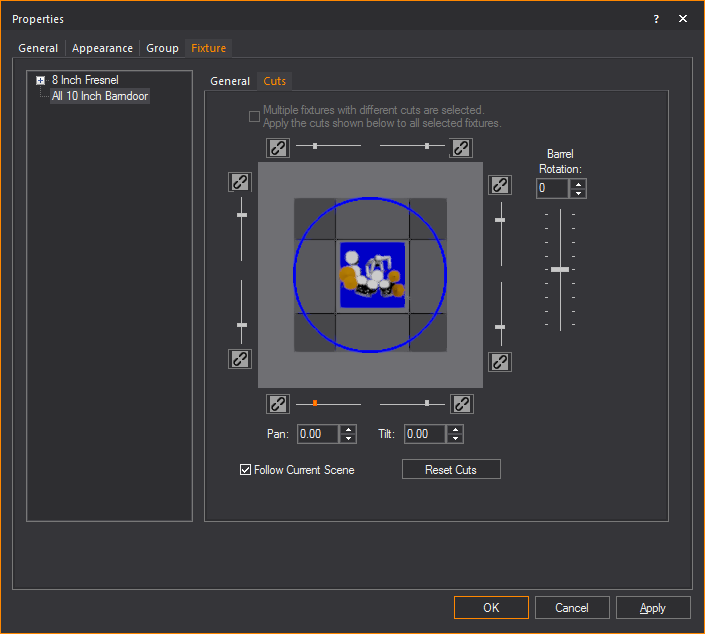Click the top-left shutter link icon
This screenshot has width=705, height=634.
pyautogui.click(x=278, y=148)
